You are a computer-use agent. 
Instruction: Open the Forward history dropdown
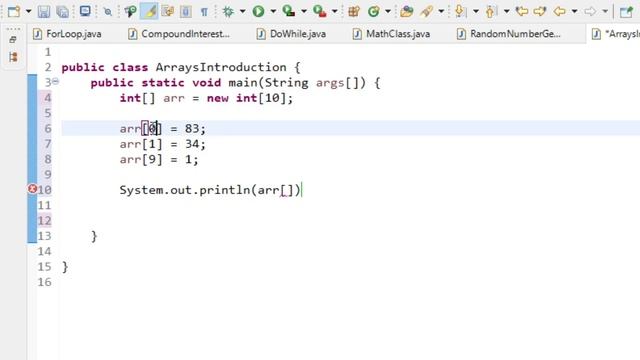(605, 11)
